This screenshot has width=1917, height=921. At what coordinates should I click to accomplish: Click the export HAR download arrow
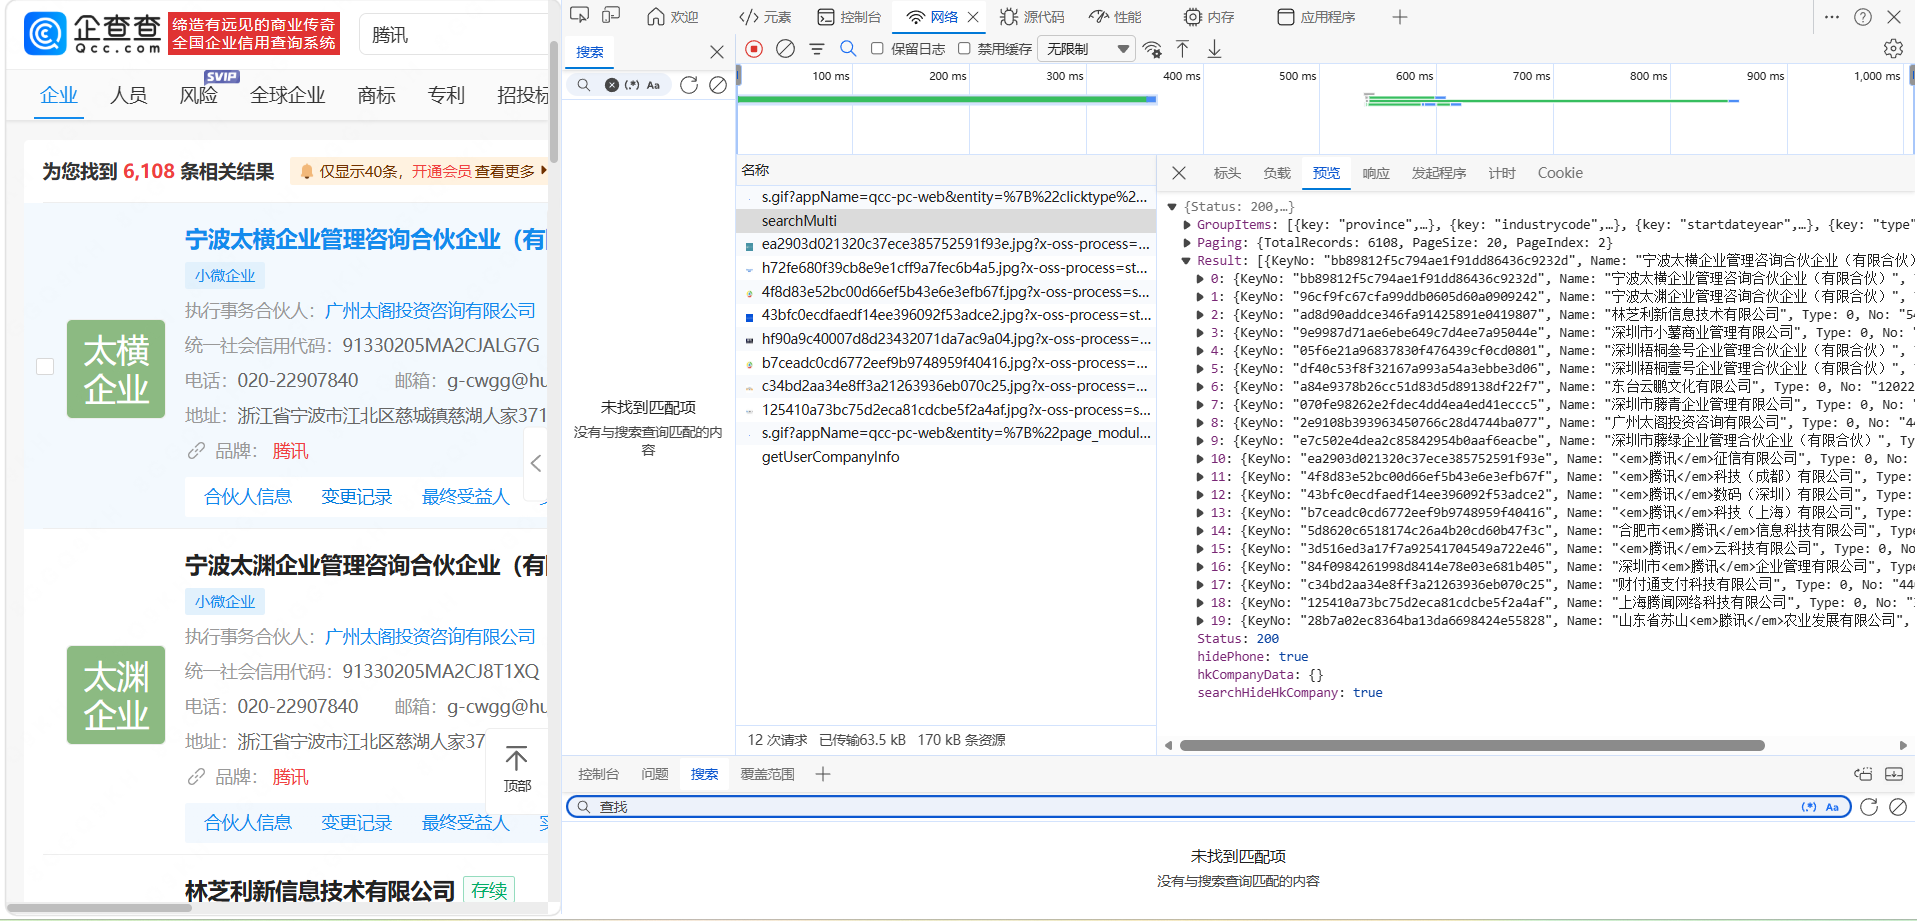[1214, 49]
